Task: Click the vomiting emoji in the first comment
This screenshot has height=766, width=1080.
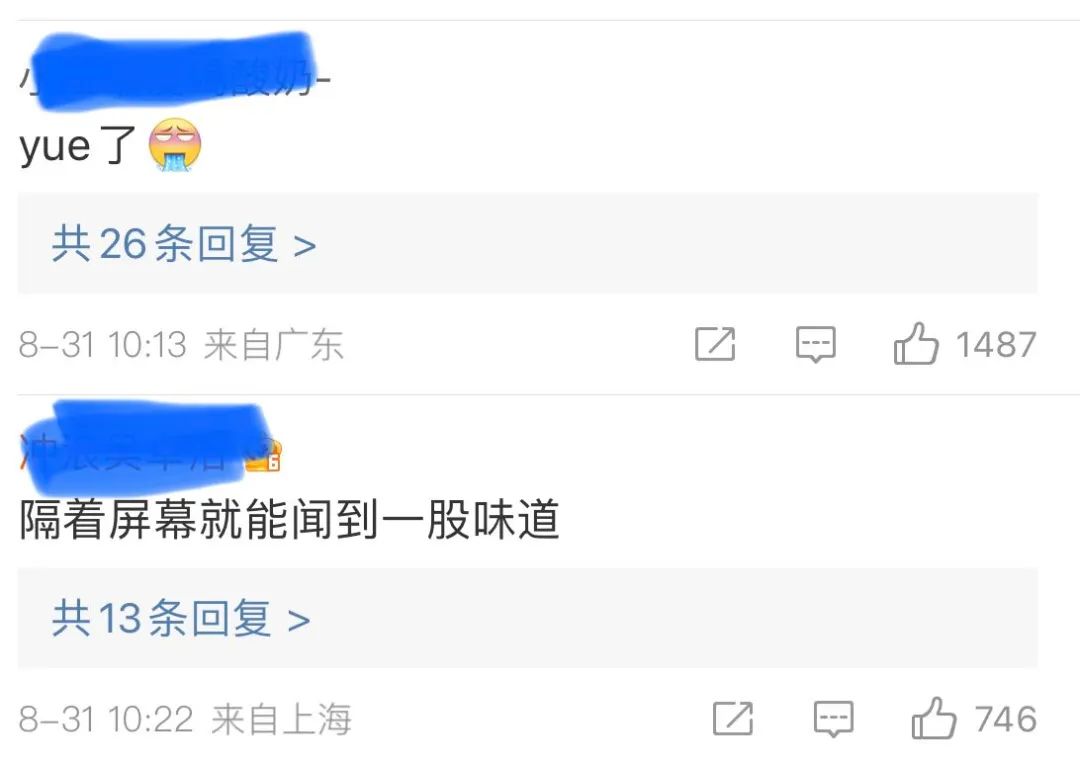Action: (x=175, y=145)
